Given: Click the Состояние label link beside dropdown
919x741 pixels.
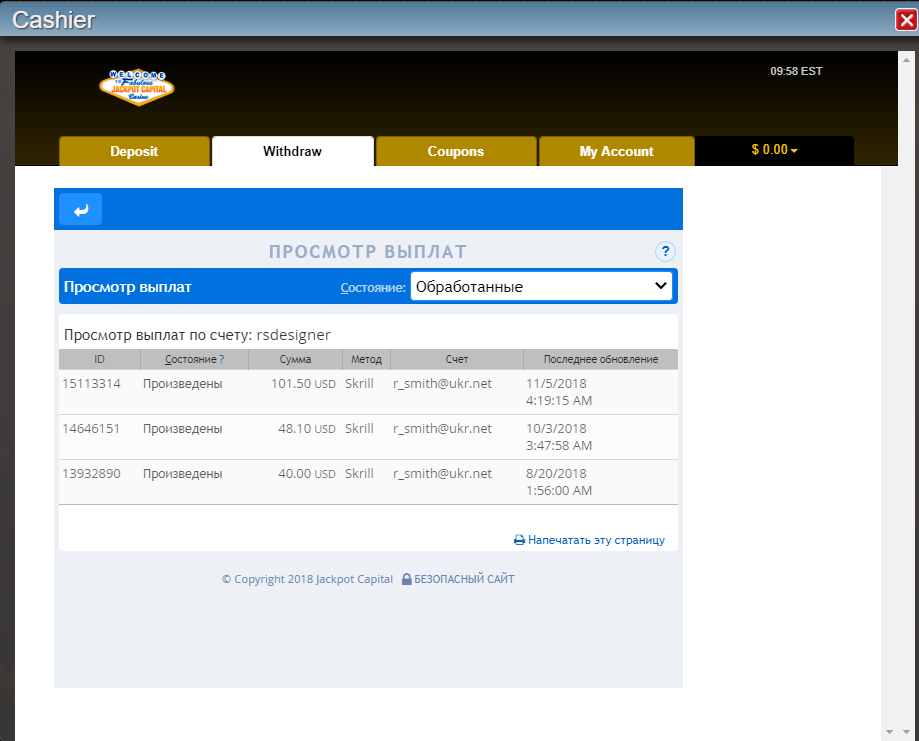Looking at the screenshot, I should coord(373,287).
